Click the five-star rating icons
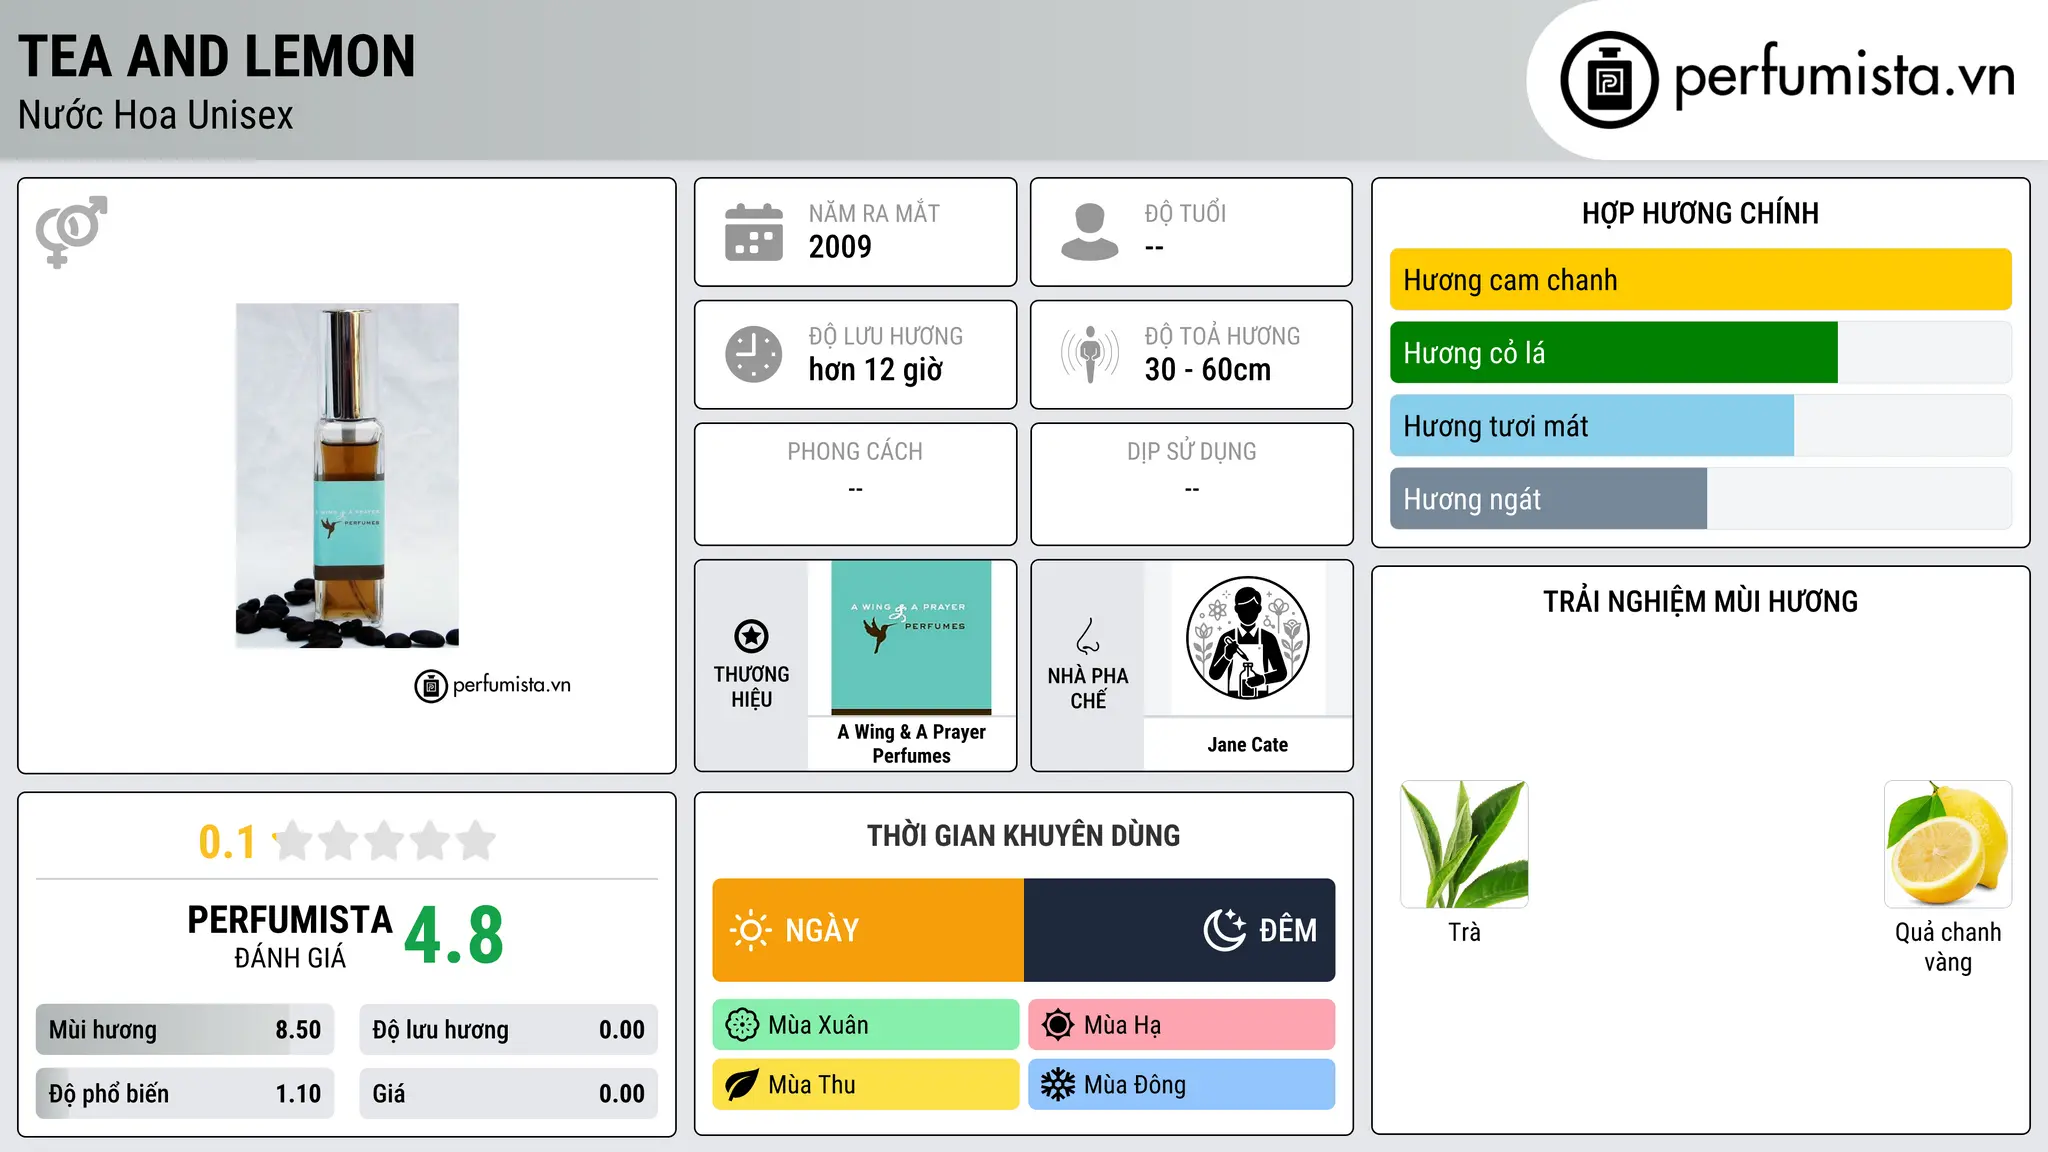 pos(385,841)
